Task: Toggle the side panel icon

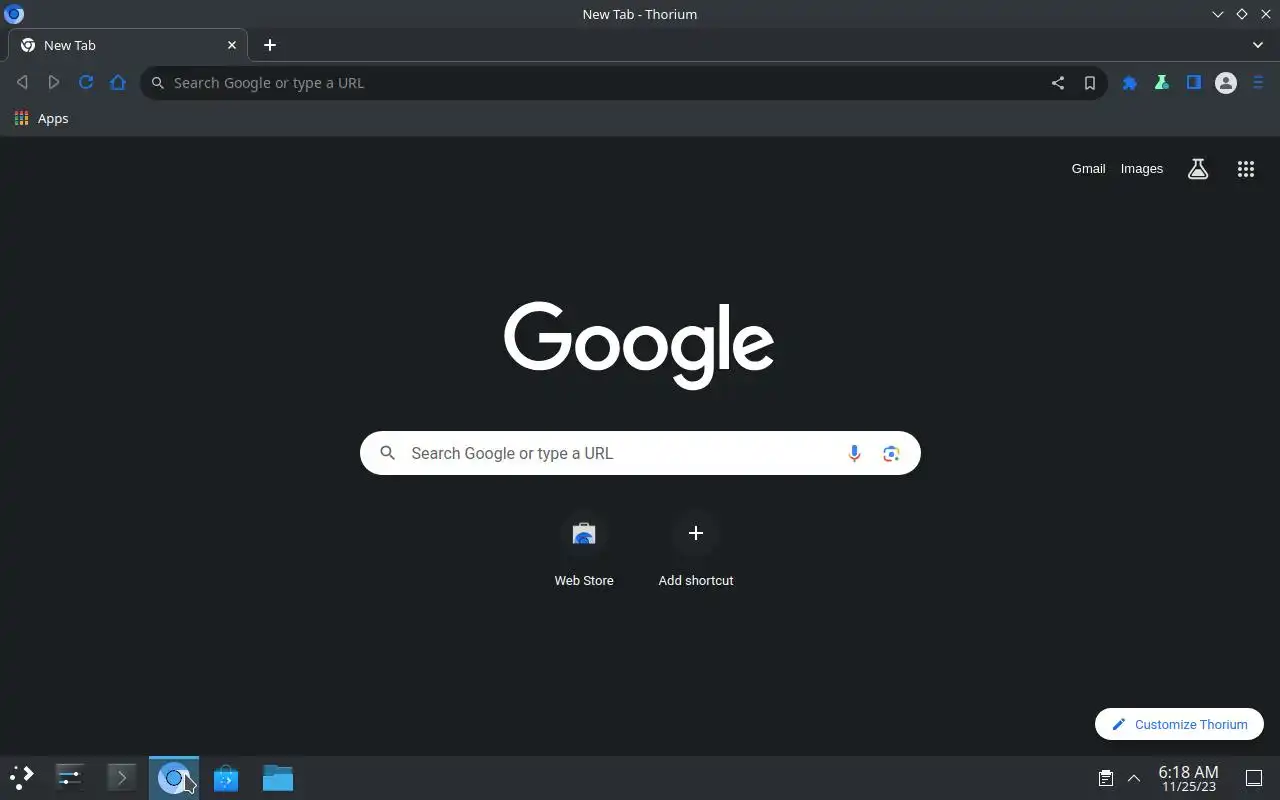Action: pyautogui.click(x=1194, y=83)
